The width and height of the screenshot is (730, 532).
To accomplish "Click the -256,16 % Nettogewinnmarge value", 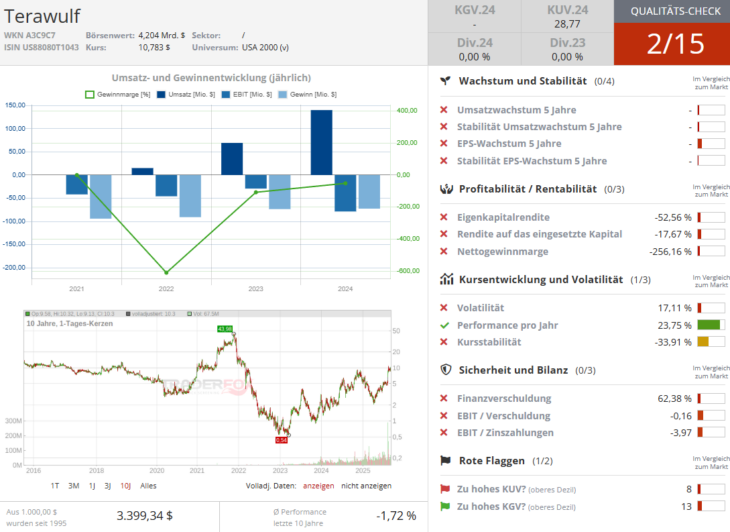I will pos(670,251).
